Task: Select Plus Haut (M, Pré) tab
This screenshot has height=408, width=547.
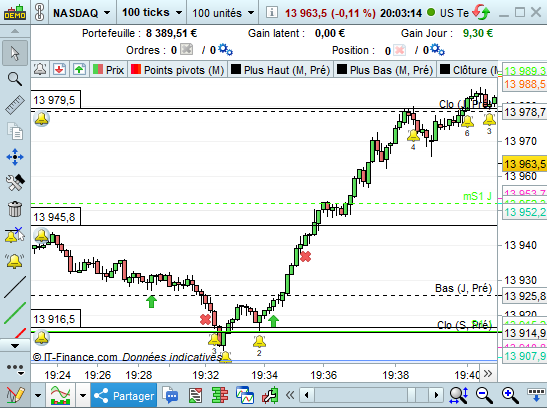Action: click(x=280, y=70)
